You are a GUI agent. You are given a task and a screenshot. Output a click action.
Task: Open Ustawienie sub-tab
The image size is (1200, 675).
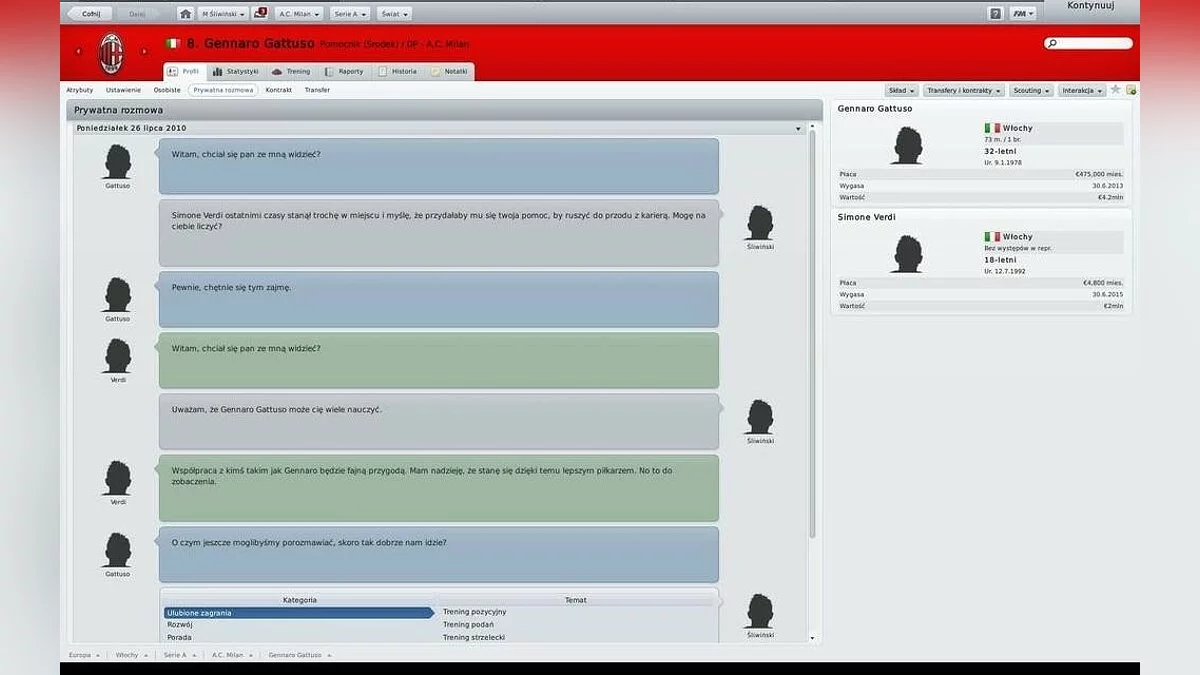123,90
